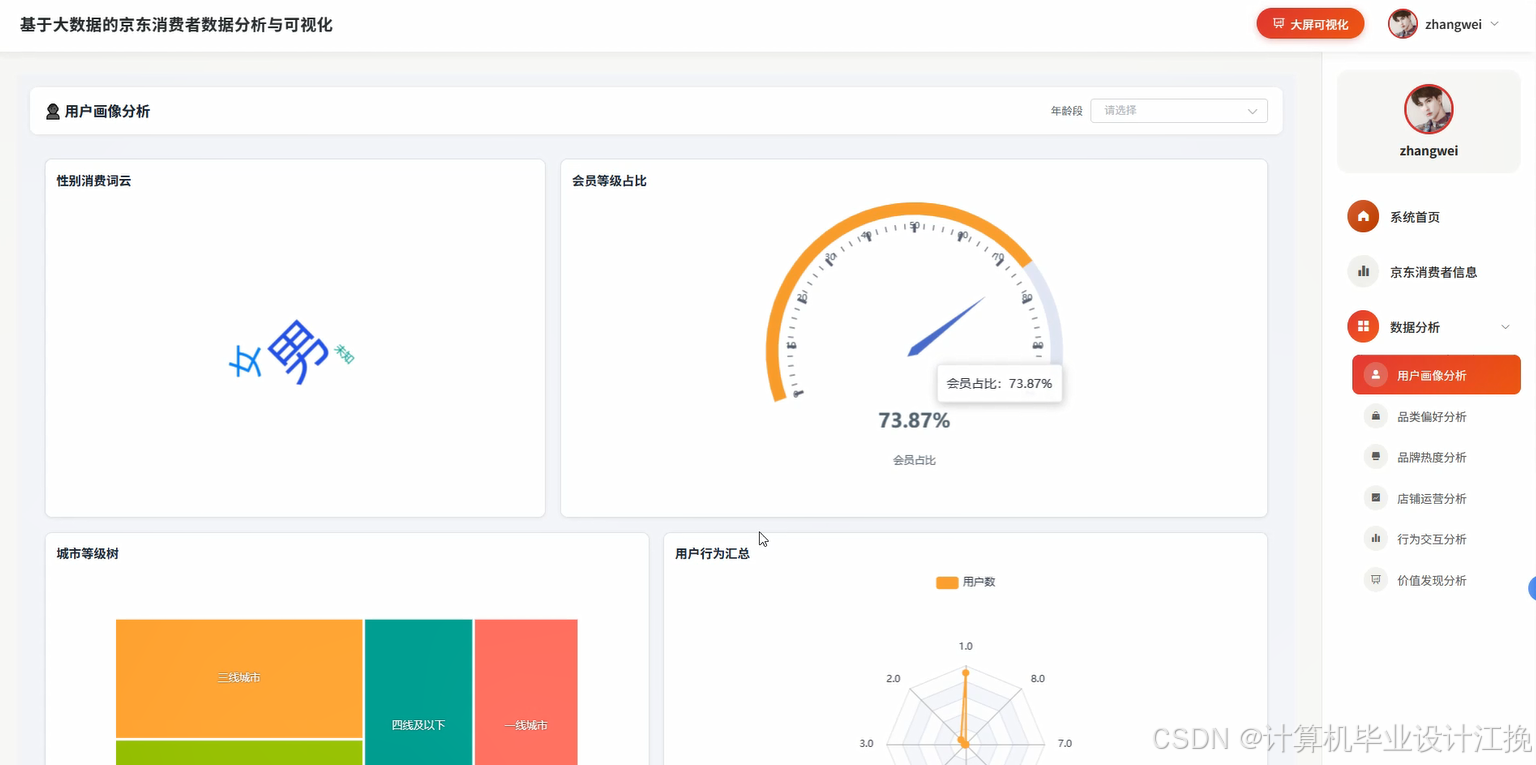Click the 会员等级占比 card title
The width and height of the screenshot is (1536, 765).
[609, 181]
